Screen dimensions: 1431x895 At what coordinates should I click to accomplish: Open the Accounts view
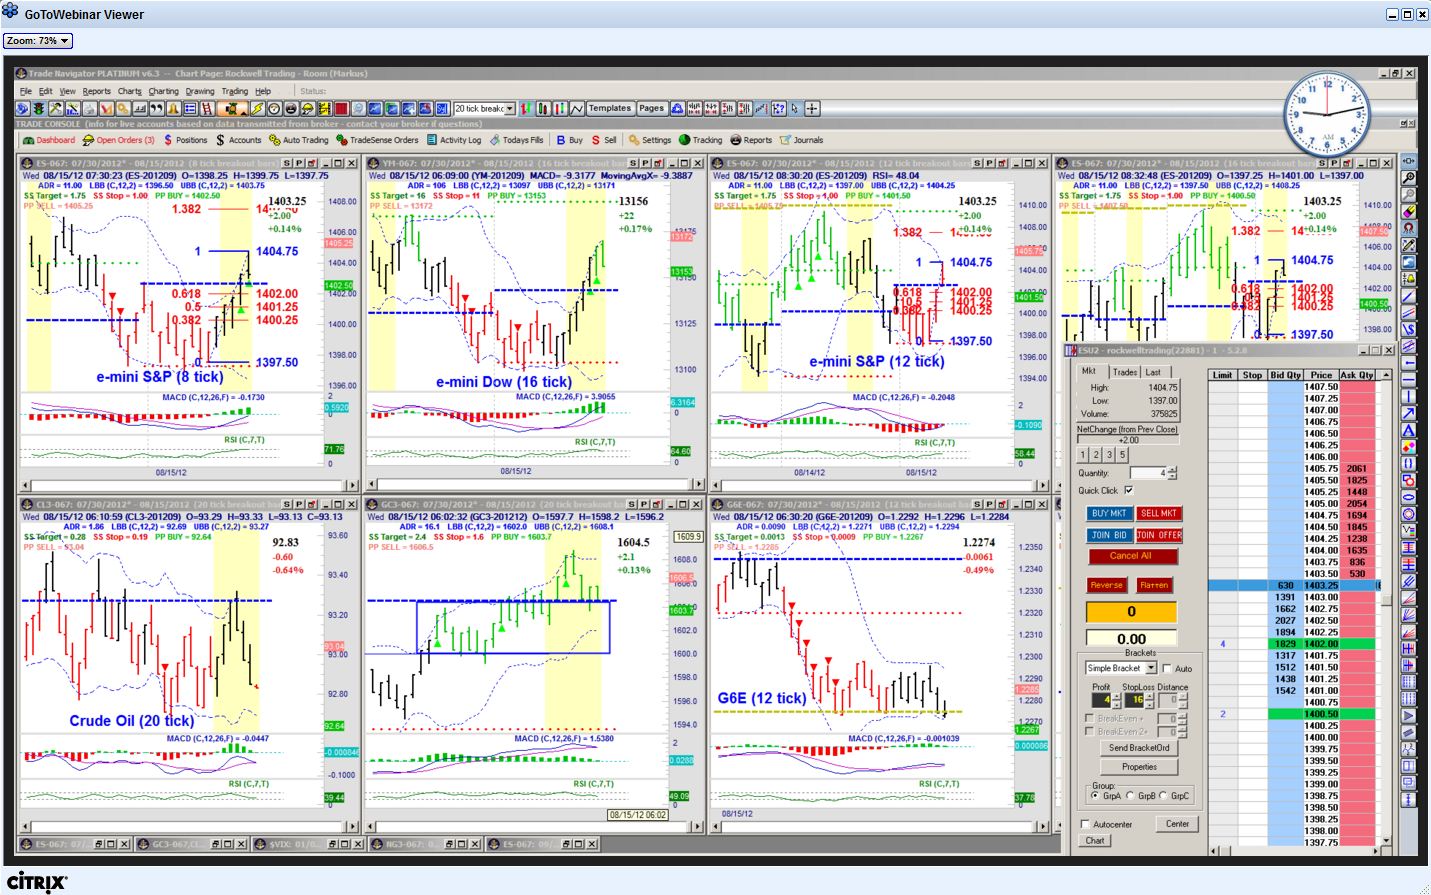pyautogui.click(x=238, y=140)
